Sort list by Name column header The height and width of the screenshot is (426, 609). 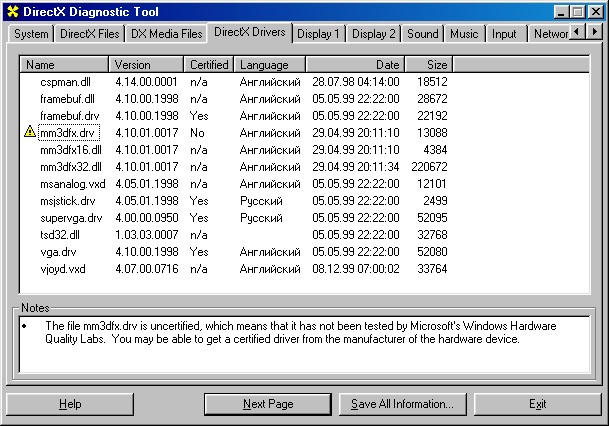tap(64, 65)
